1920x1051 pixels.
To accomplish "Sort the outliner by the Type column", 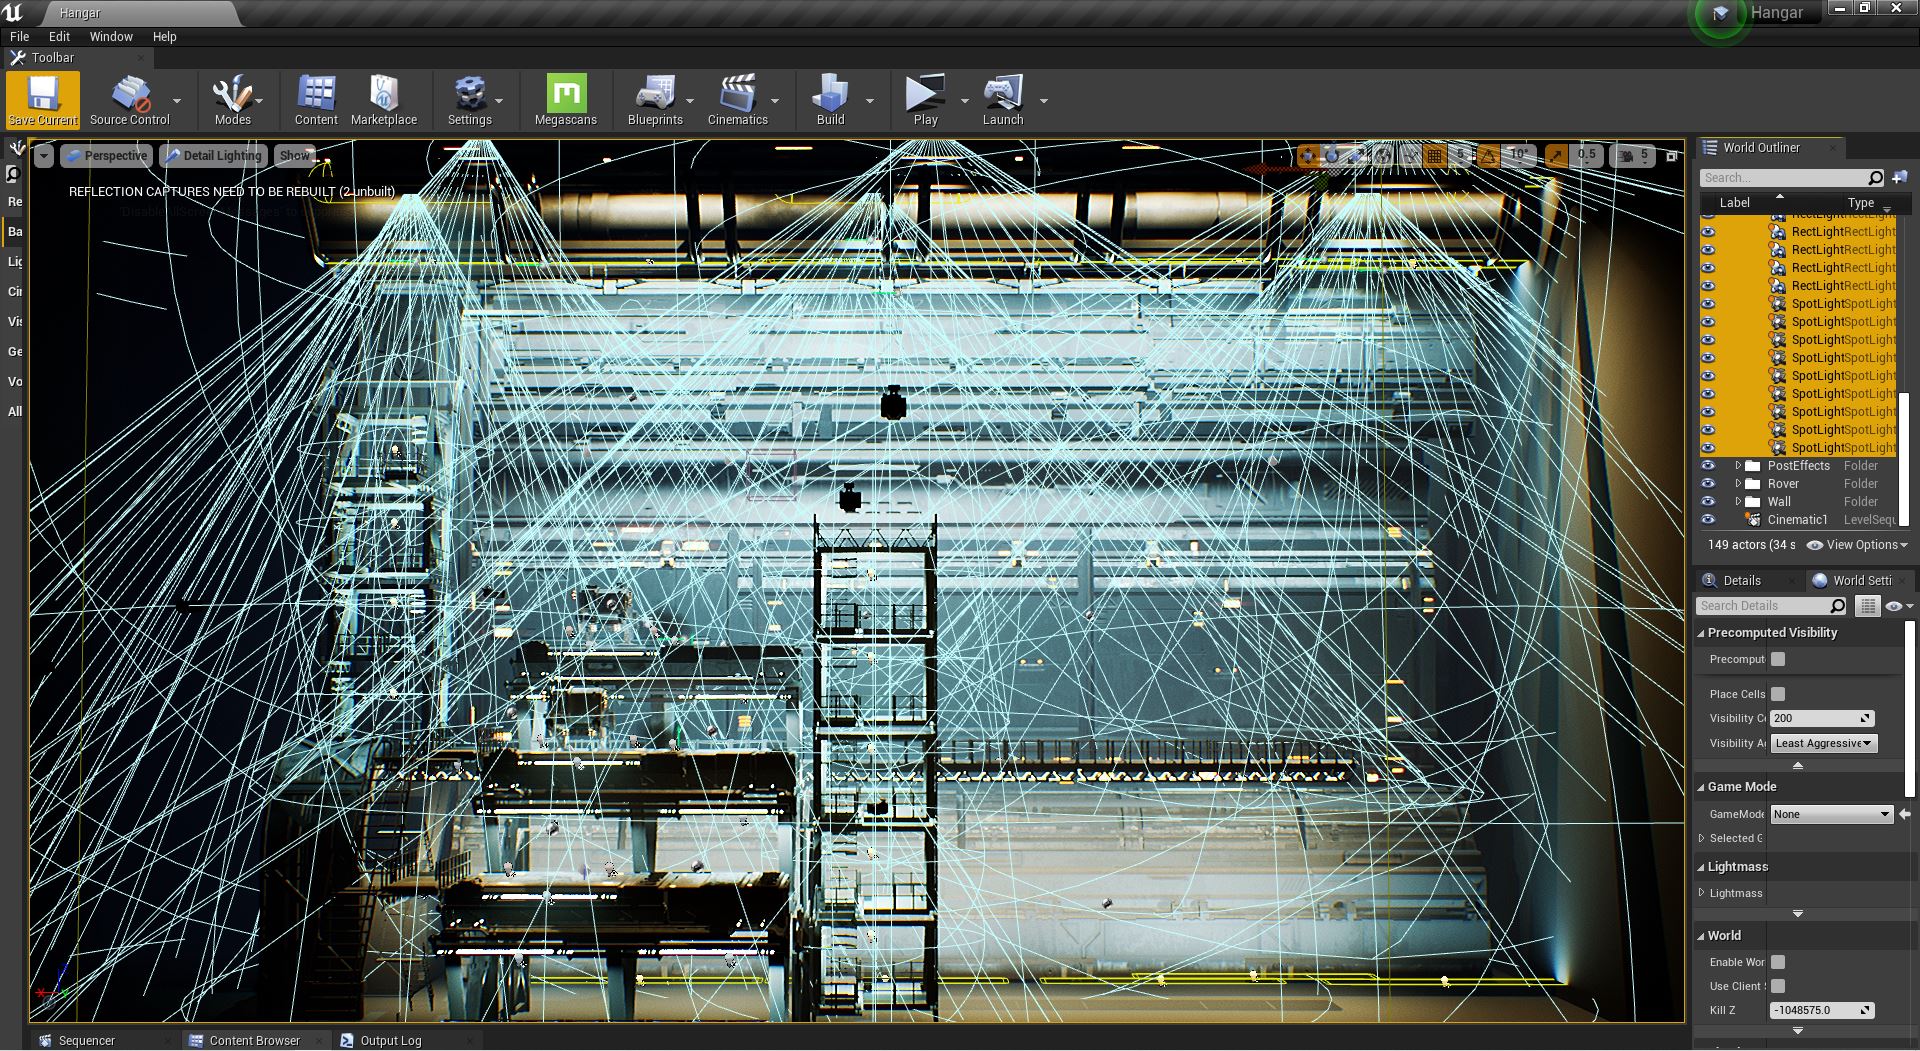I will pos(1860,202).
